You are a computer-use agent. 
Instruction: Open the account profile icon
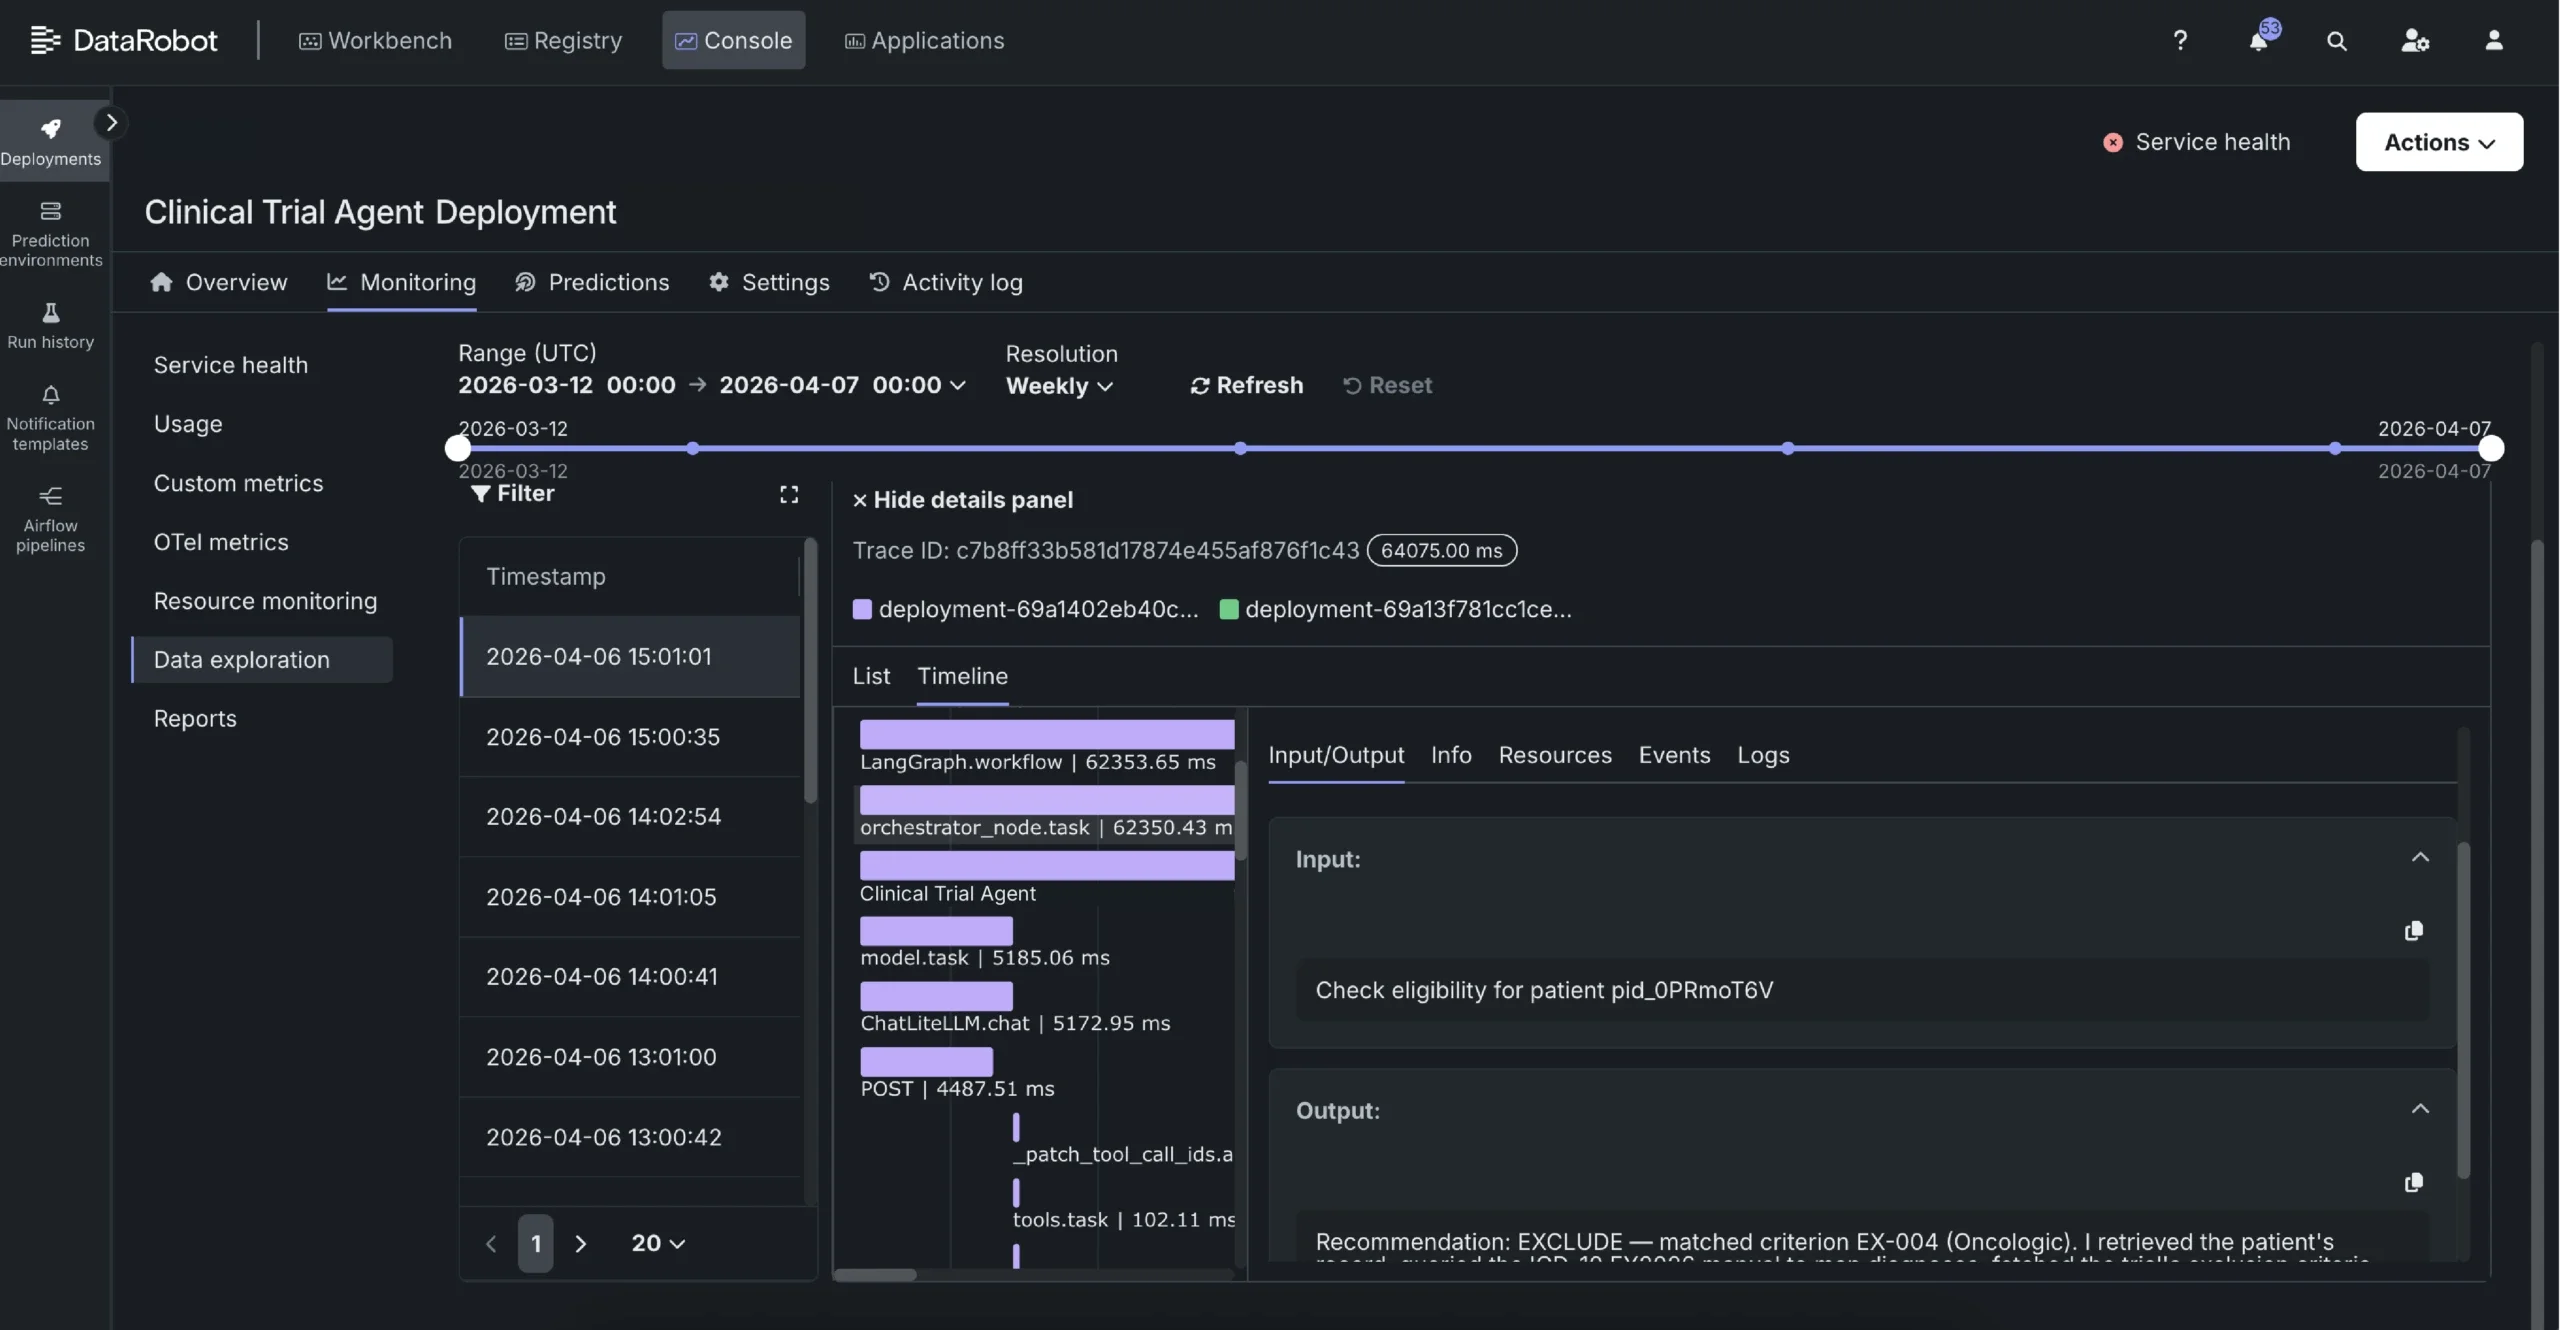click(2494, 40)
